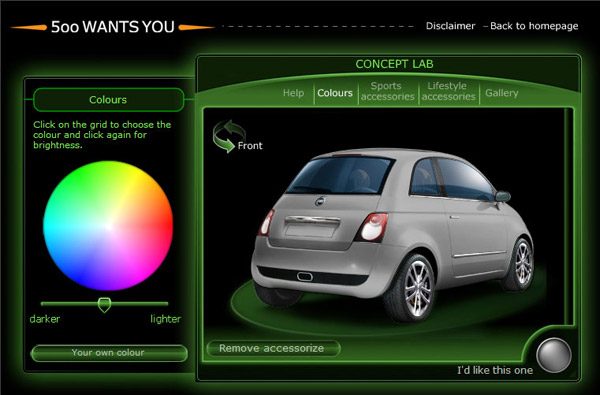Click the Colours panel header
Screen dimensions: 600x395
[x=109, y=100]
